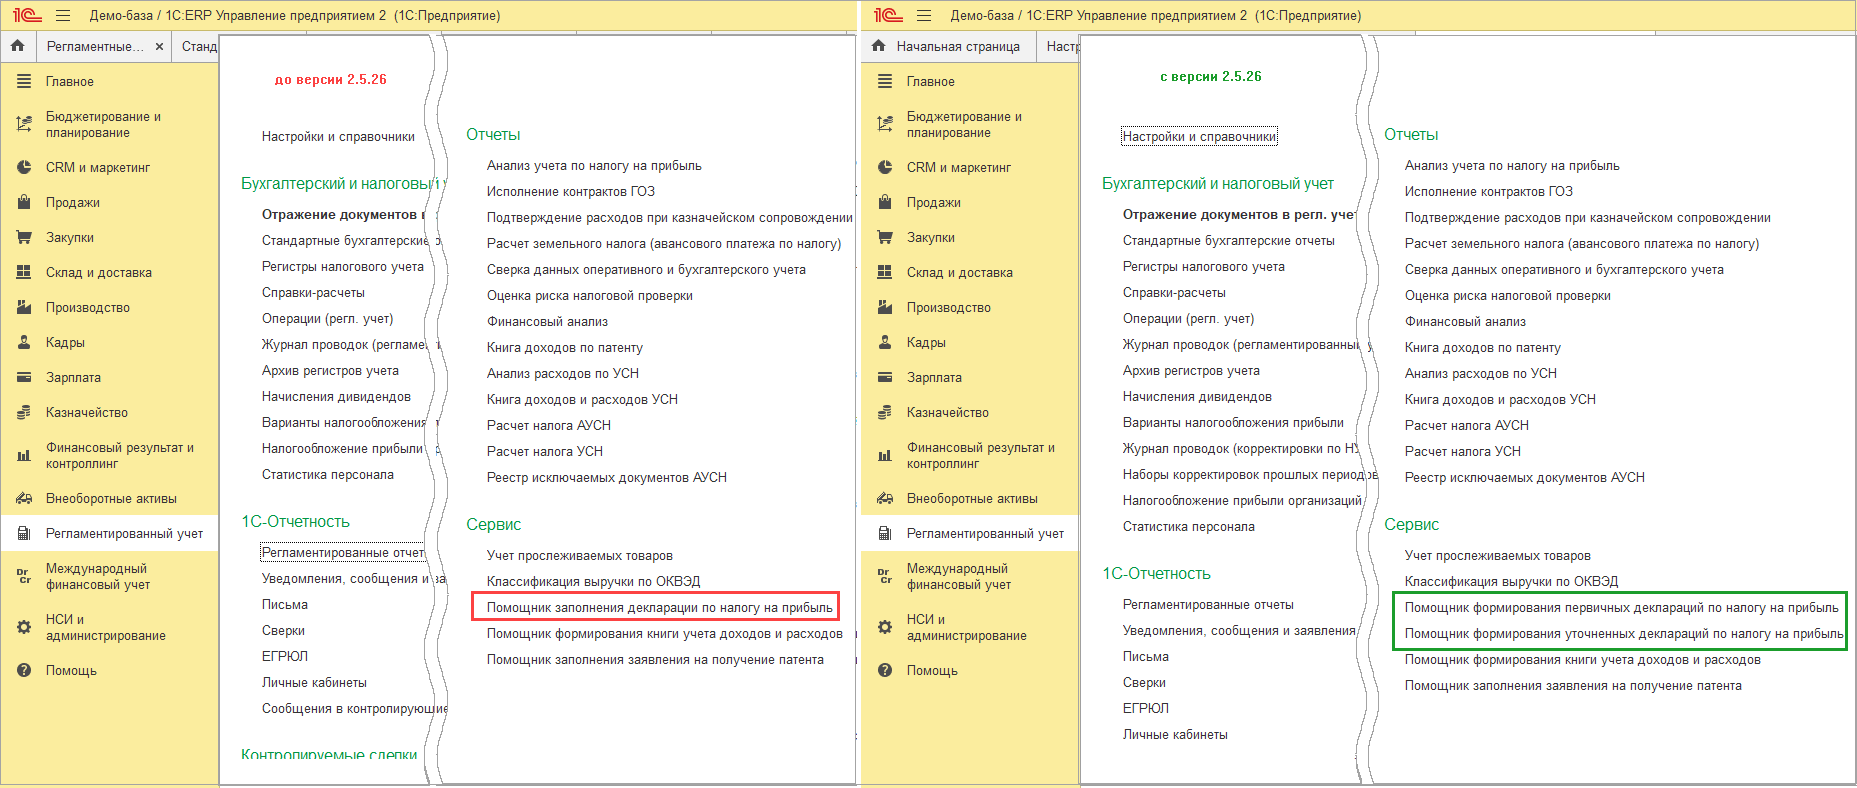This screenshot has width=1857, height=788.
Task: Open Регламентированные отчеты link in right window
Action: tap(1208, 605)
